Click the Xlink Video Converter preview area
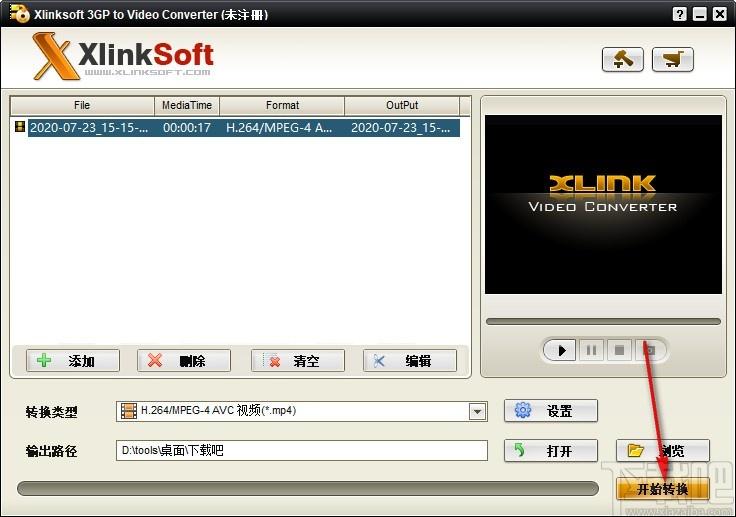This screenshot has height=517, width=736. click(x=603, y=205)
